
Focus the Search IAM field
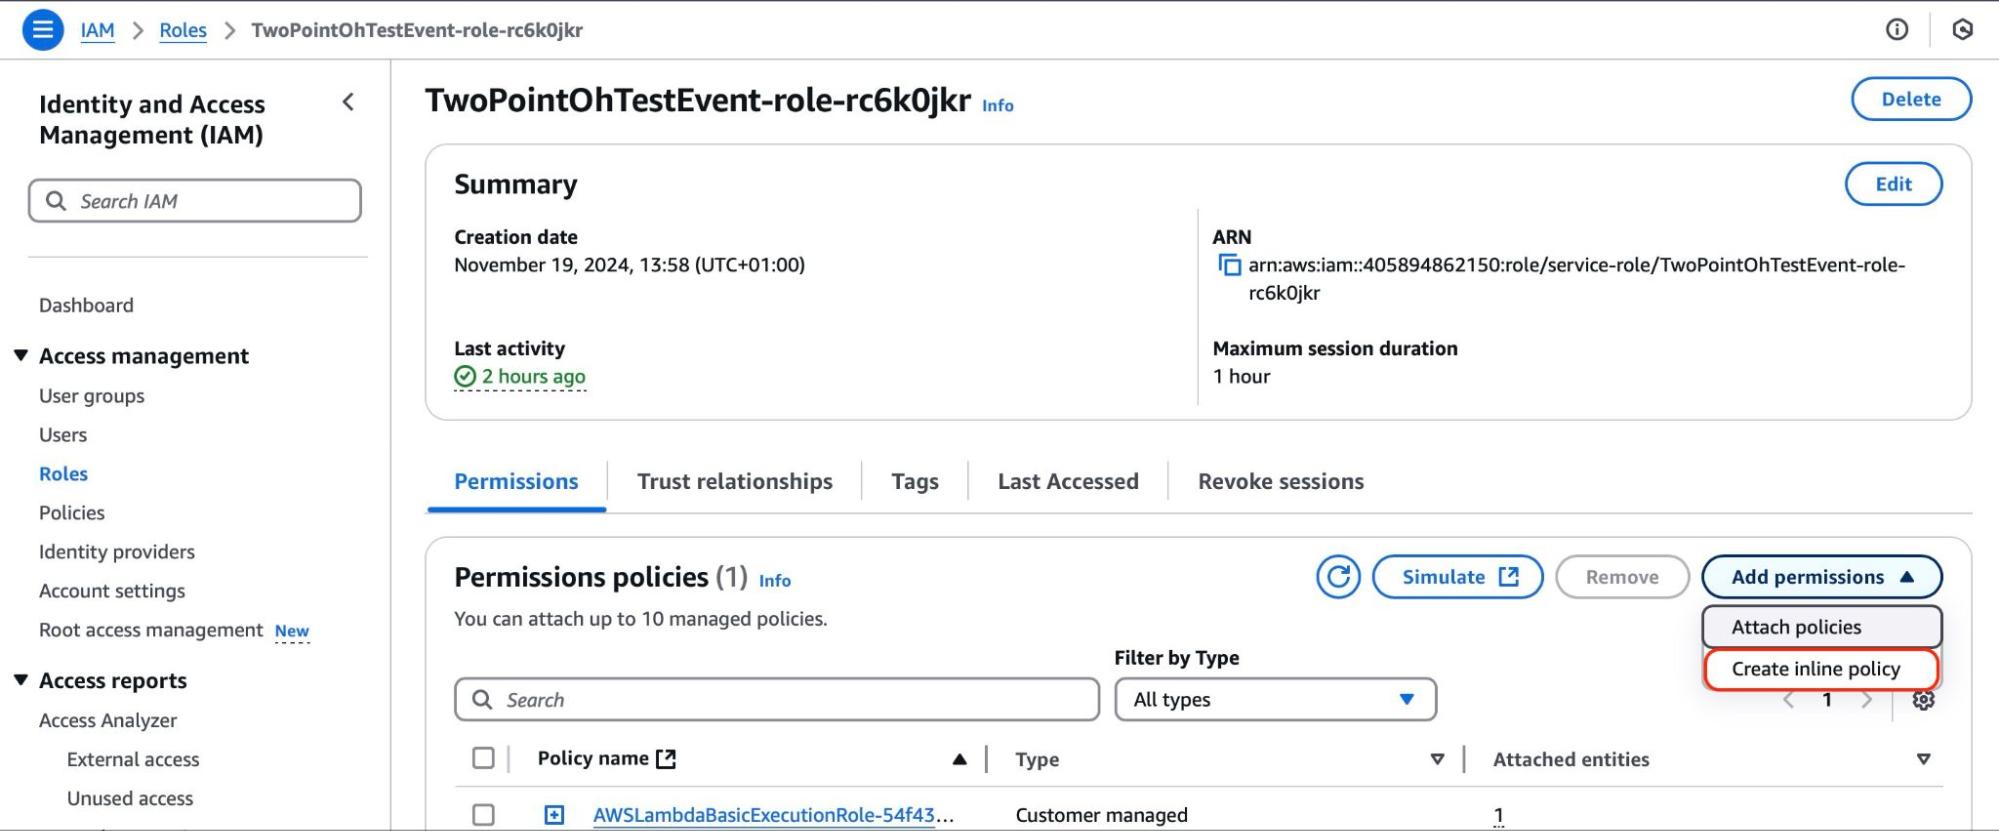click(195, 201)
